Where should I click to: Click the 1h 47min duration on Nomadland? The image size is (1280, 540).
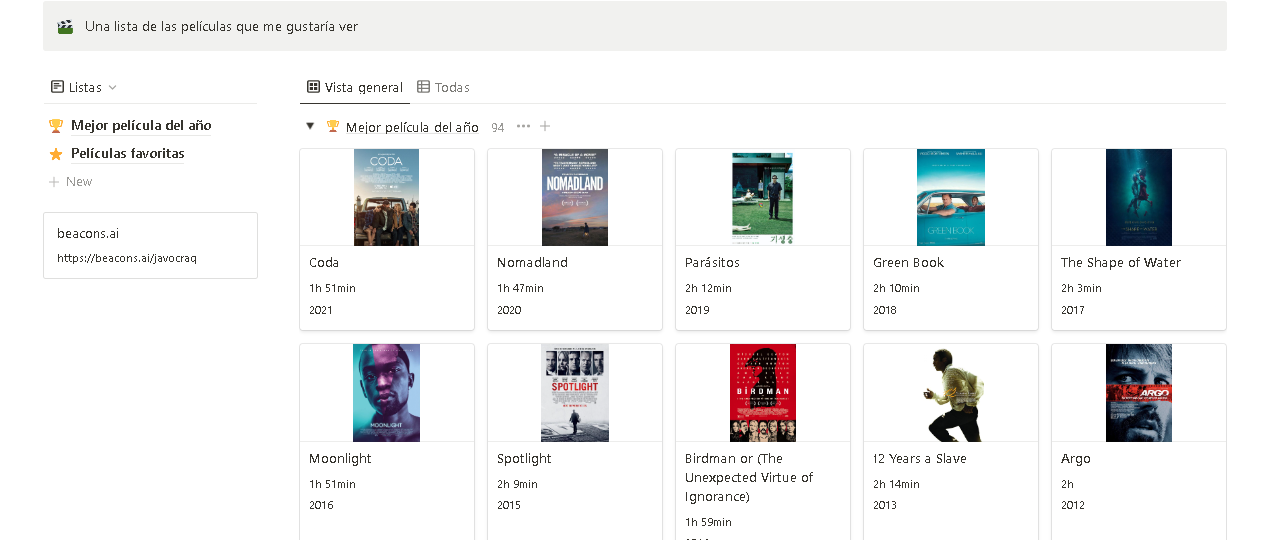coord(520,288)
